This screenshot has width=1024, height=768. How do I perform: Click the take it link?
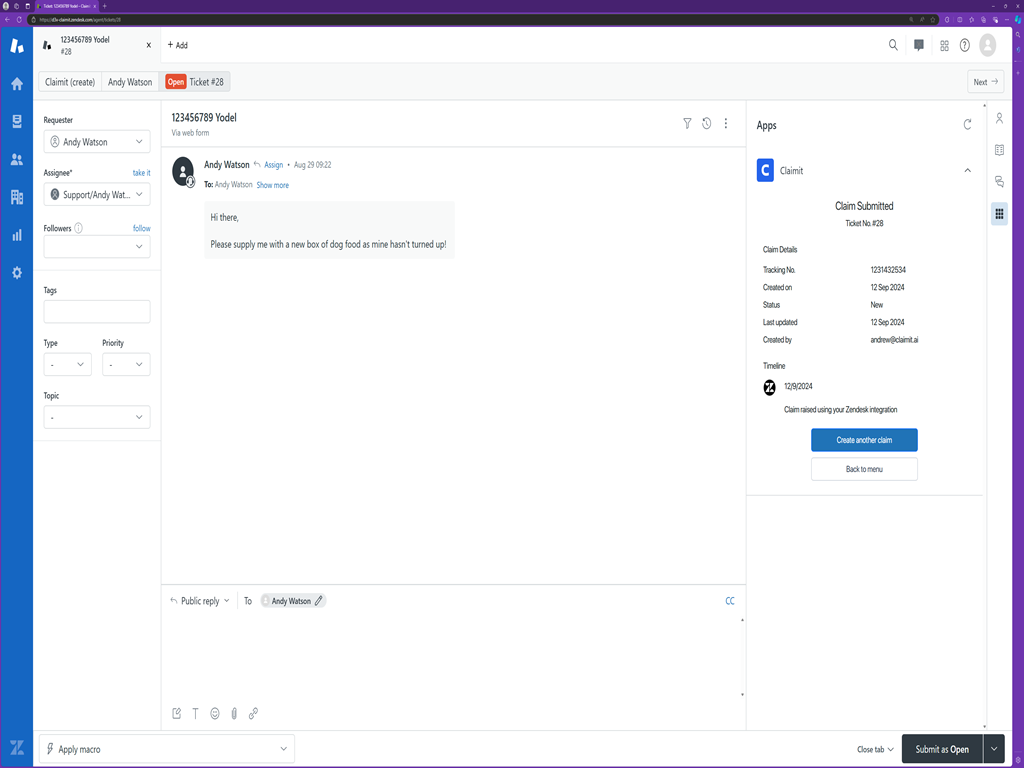[x=141, y=173]
